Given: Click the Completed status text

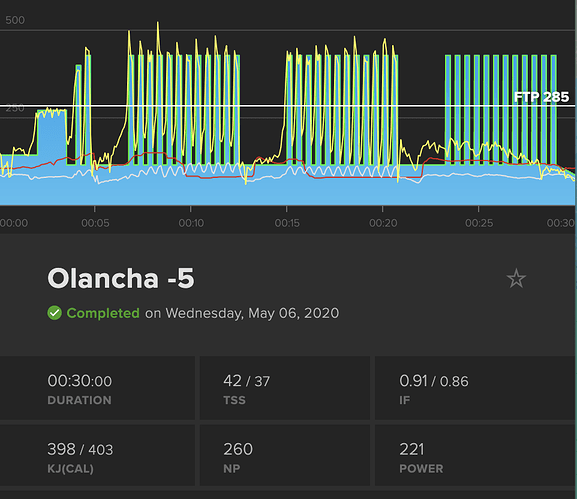Looking at the screenshot, I should pyautogui.click(x=103, y=313).
